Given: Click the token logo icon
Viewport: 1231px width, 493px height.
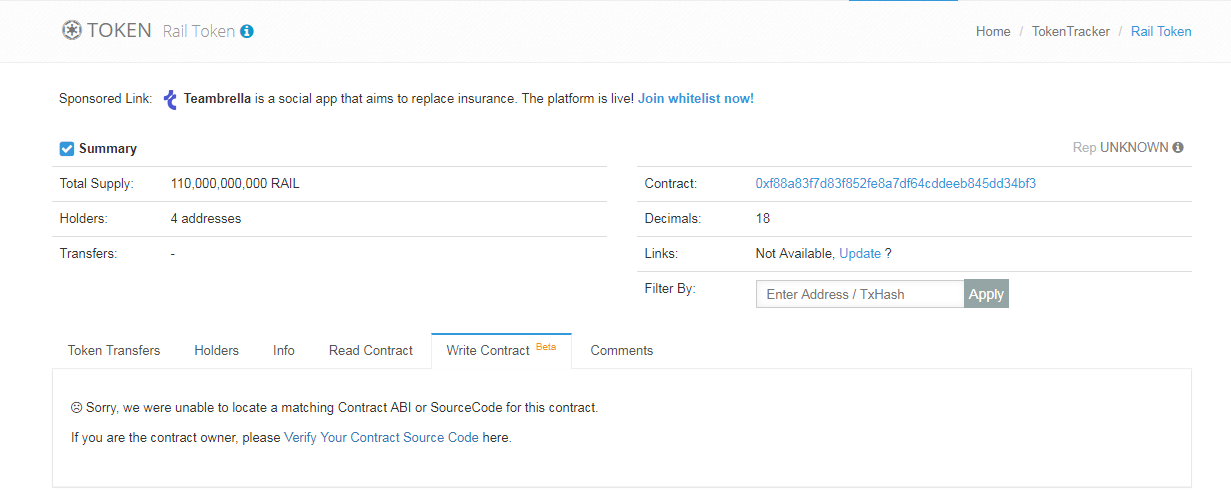Looking at the screenshot, I should click(x=71, y=30).
